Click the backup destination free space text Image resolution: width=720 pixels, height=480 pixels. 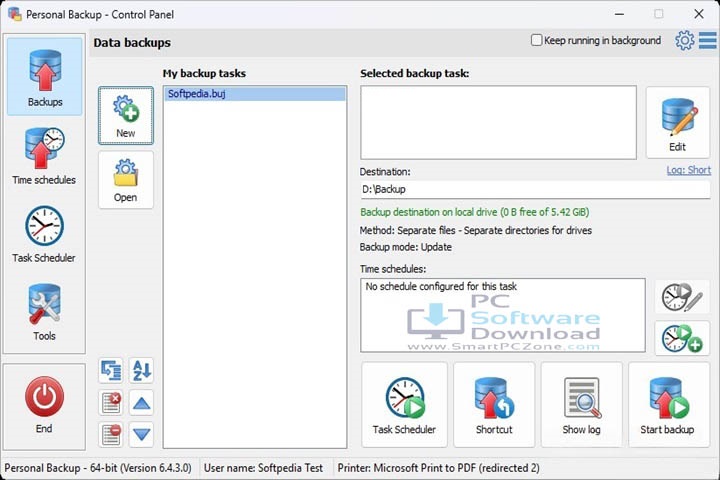474,212
